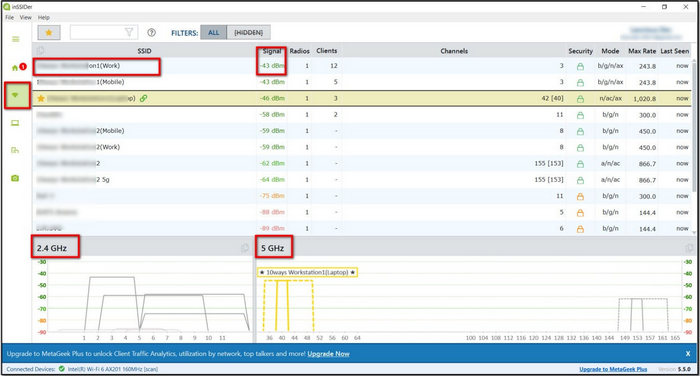The height and width of the screenshot is (376, 700).
Task: Select the network row ending in 2(Work)
Action: point(362,147)
